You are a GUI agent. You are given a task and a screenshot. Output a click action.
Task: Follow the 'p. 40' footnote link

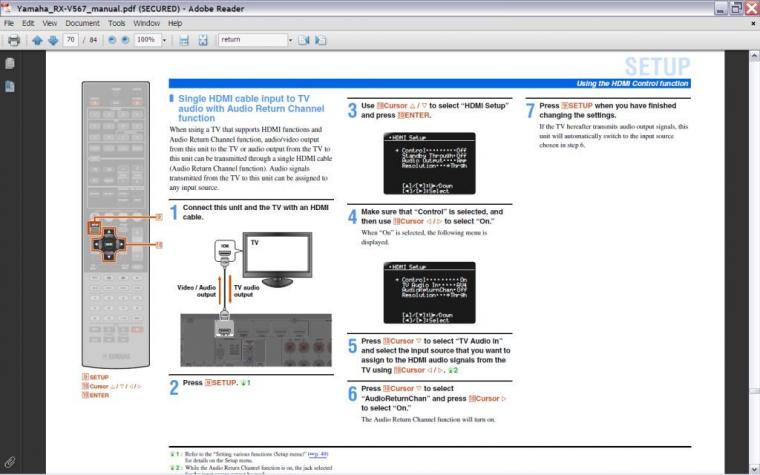(x=318, y=454)
